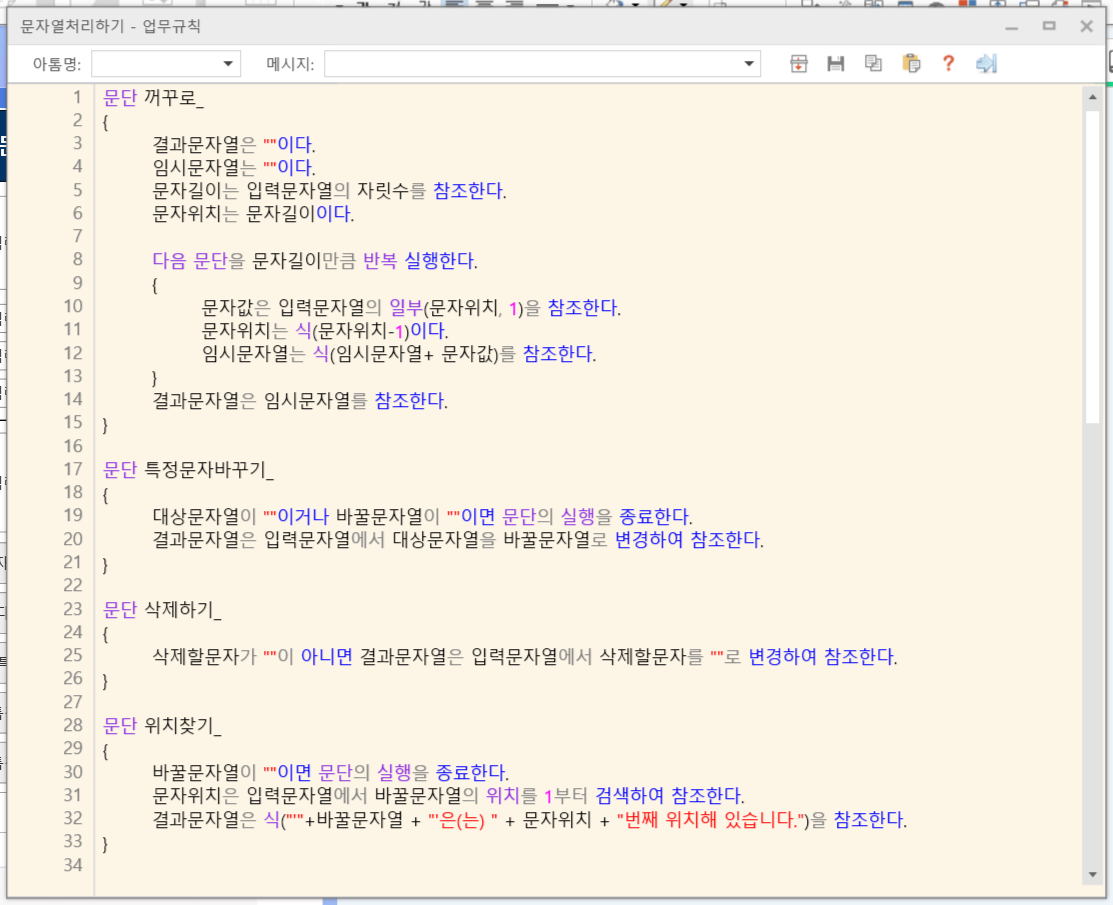Screen dimensions: 1113x905
Task: Click the '메시지:' label
Action: coord(290,64)
